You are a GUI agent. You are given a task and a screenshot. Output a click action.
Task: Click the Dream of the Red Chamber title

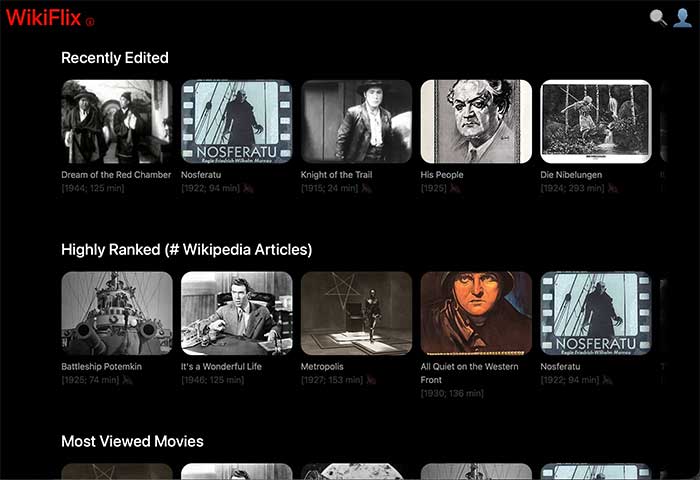pyautogui.click(x=116, y=175)
